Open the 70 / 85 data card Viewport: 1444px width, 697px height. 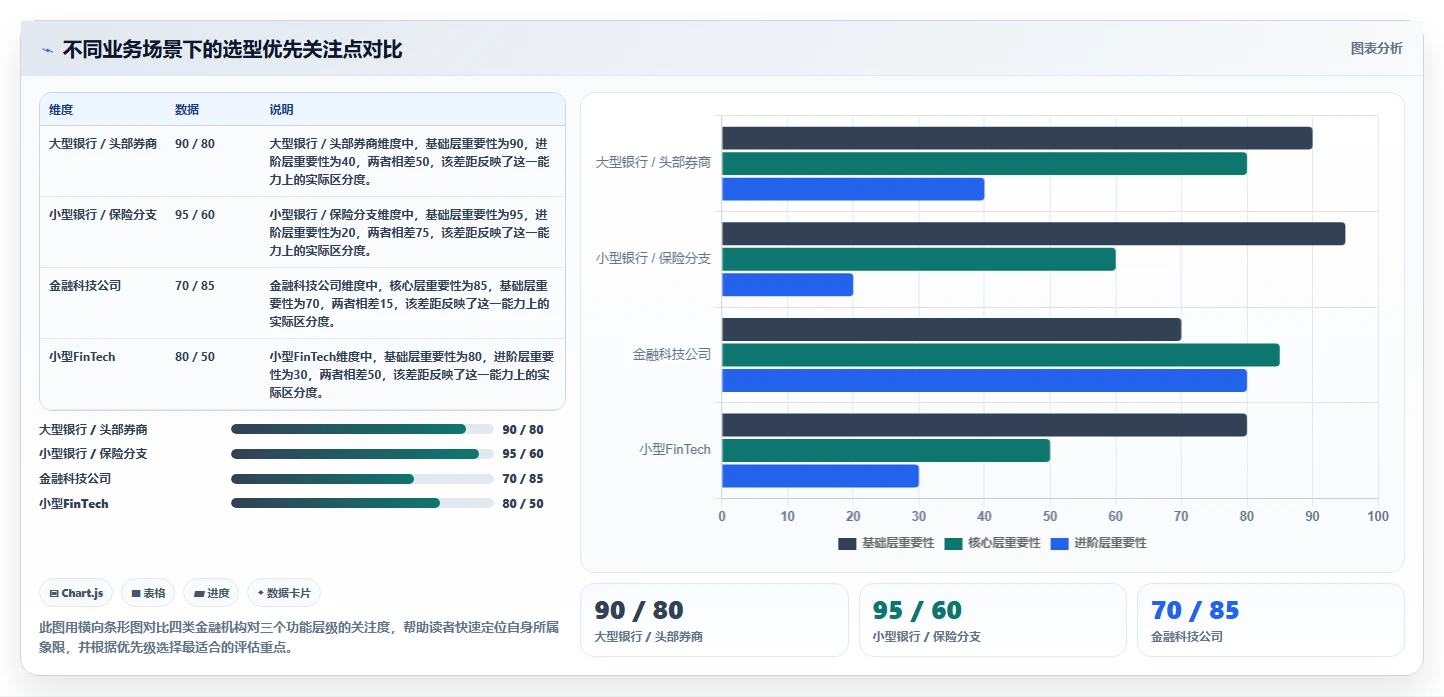pos(1271,620)
